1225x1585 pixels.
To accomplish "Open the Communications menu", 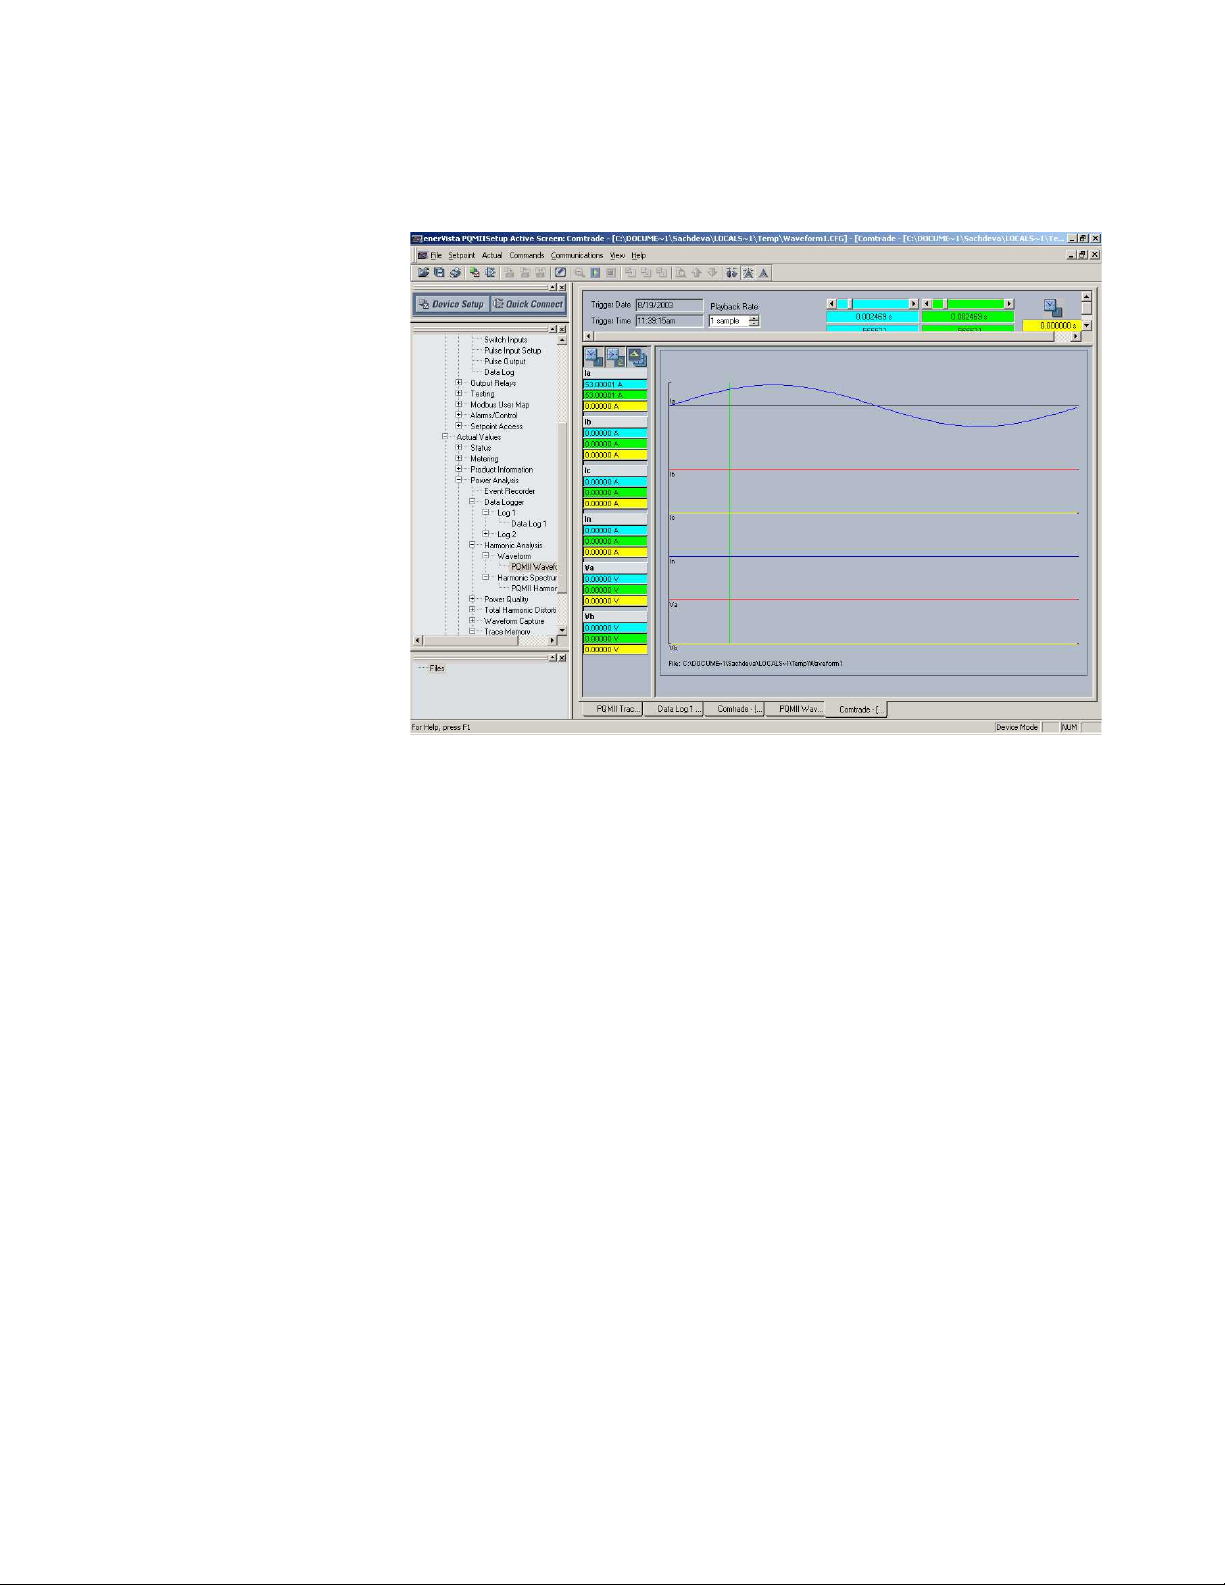I will click(x=577, y=255).
